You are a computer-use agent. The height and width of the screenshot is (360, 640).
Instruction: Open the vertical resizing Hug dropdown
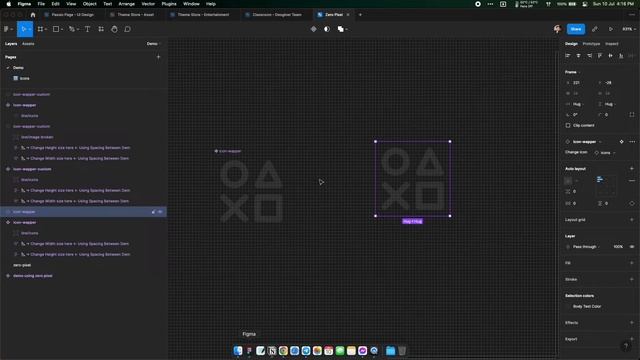pos(610,104)
